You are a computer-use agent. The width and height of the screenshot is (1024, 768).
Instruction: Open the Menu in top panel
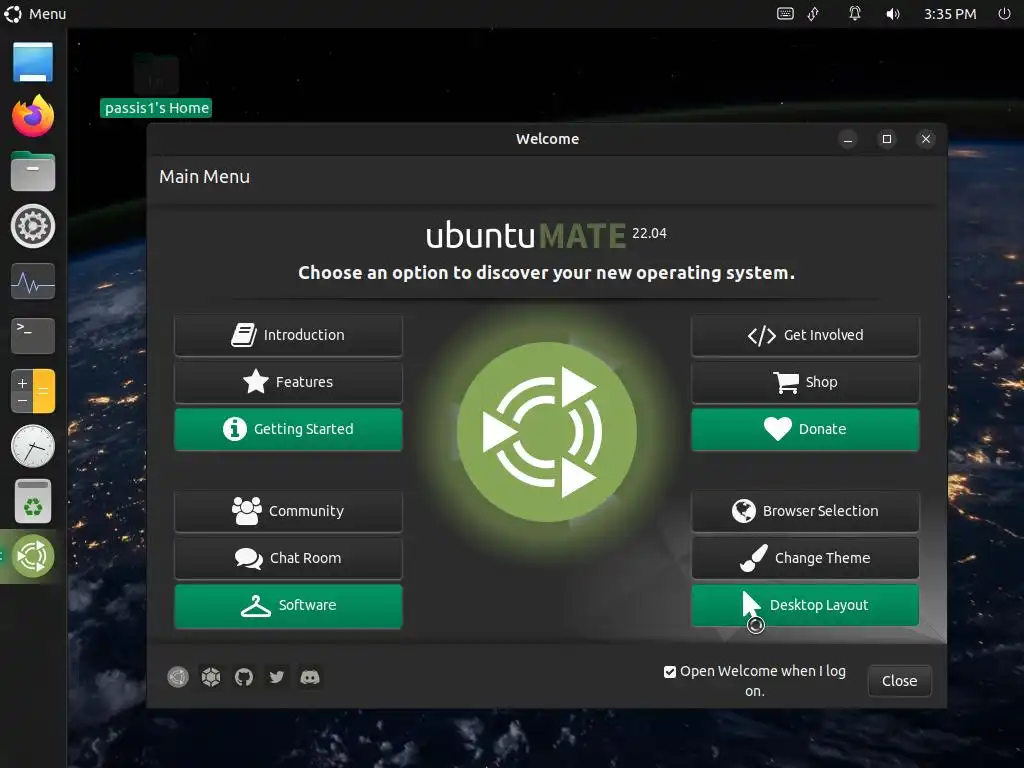pos(35,14)
